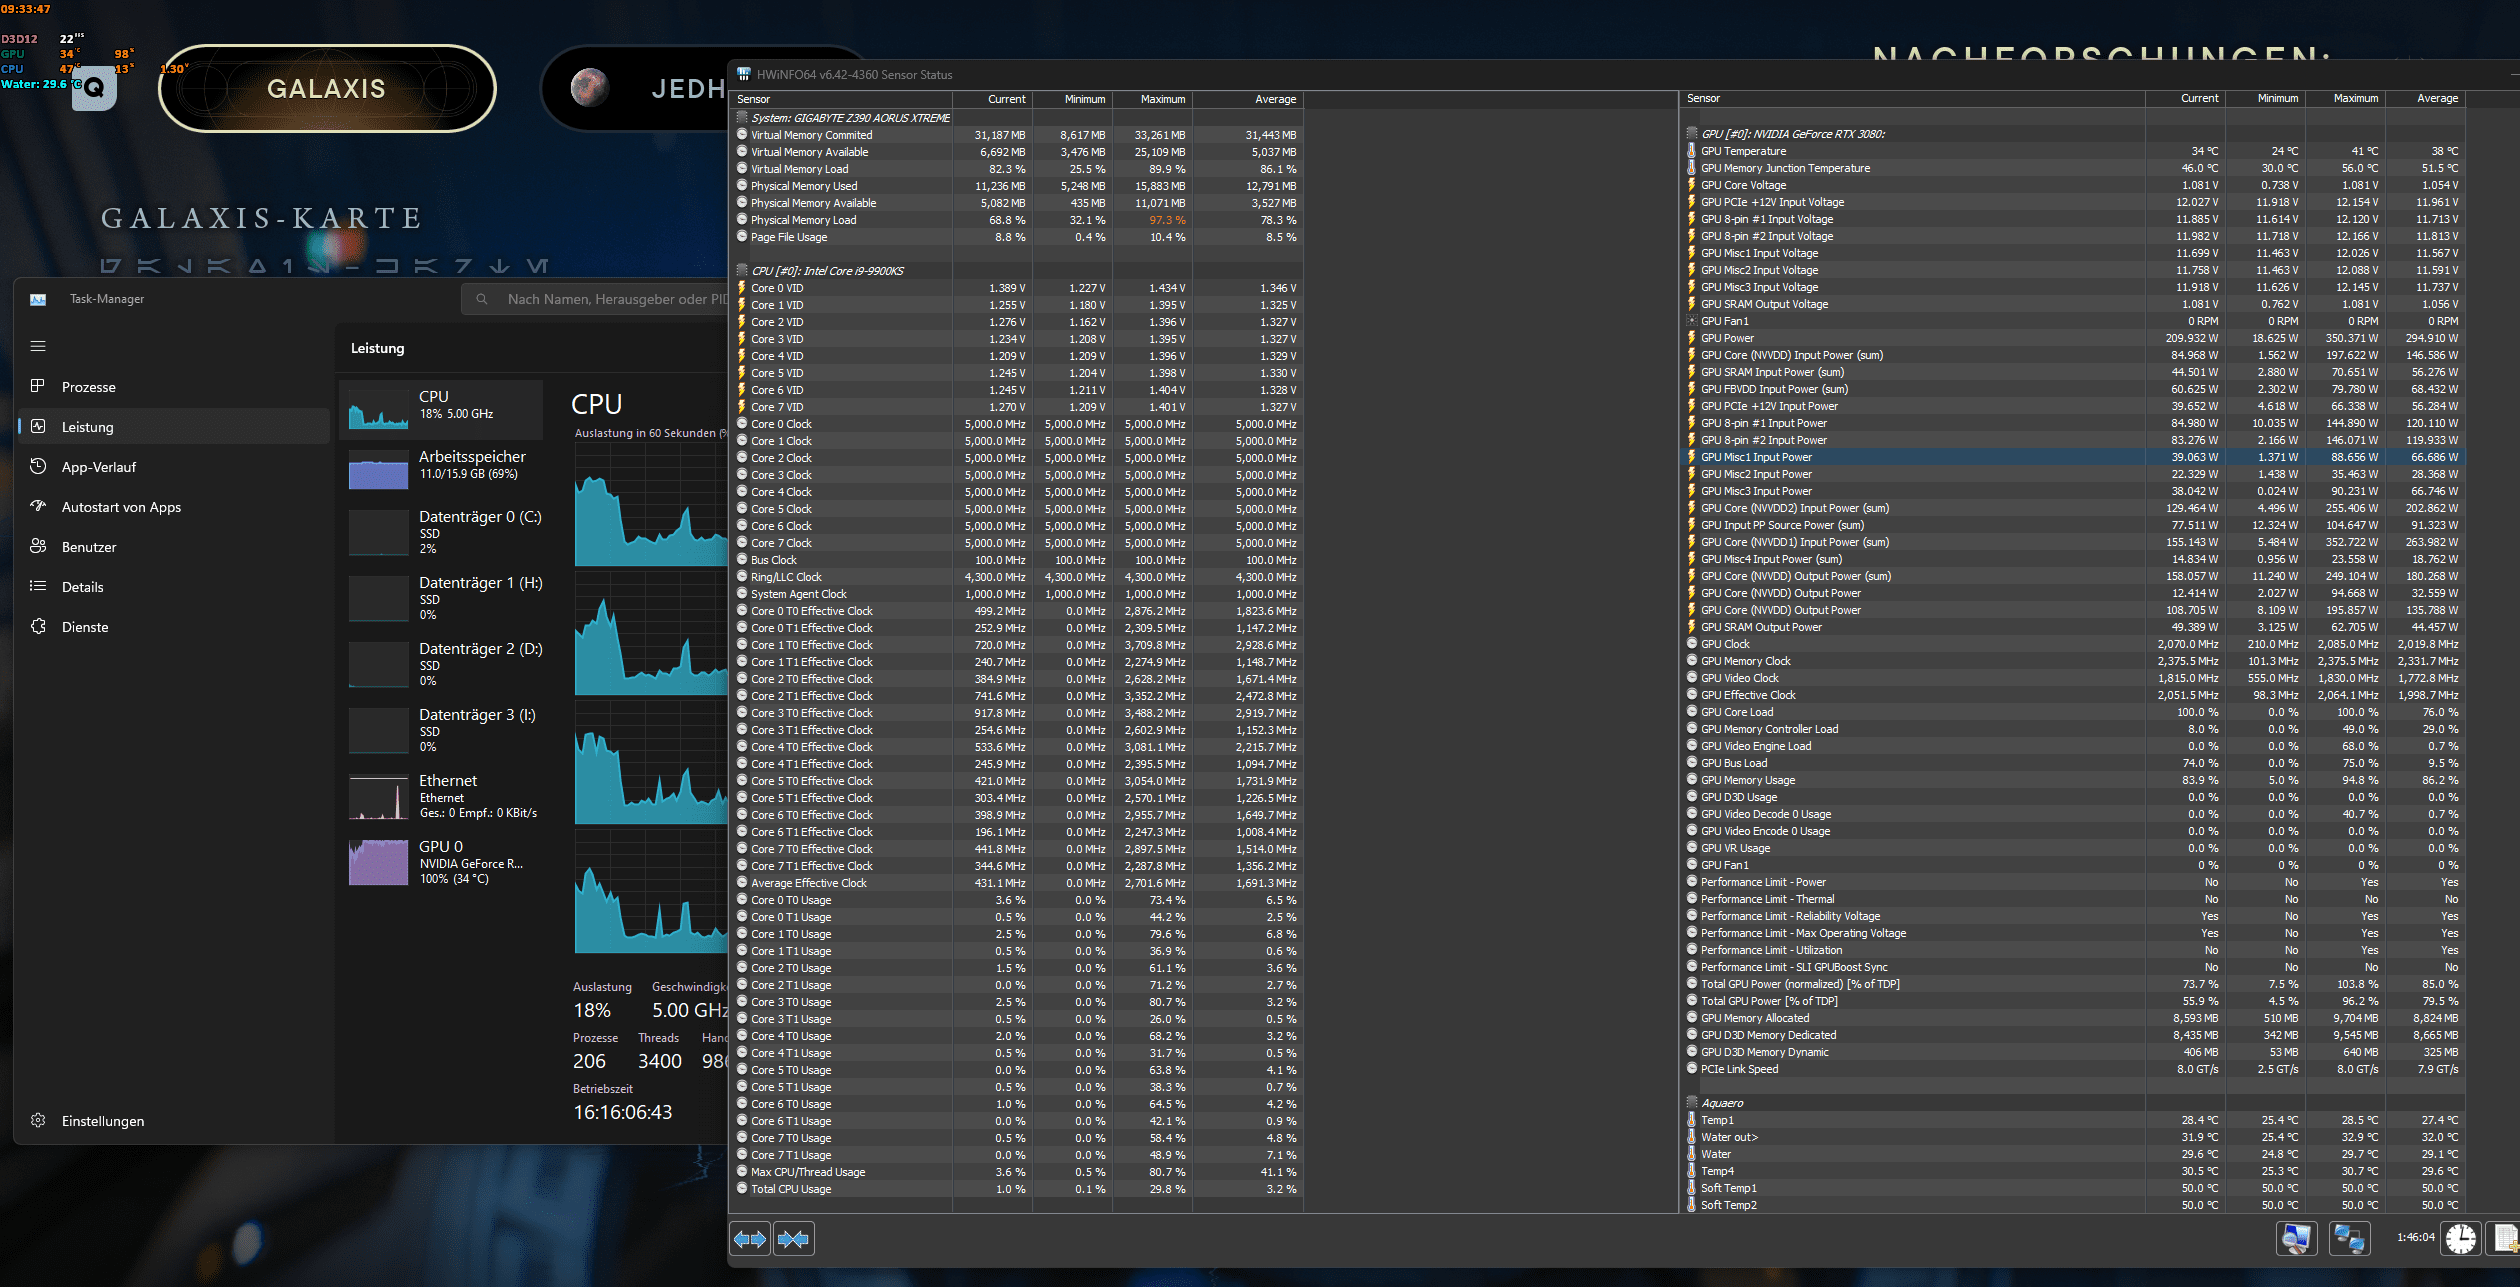This screenshot has height=1287, width=2520.
Task: Select the Total CPU Usage row
Action: click(1017, 1189)
